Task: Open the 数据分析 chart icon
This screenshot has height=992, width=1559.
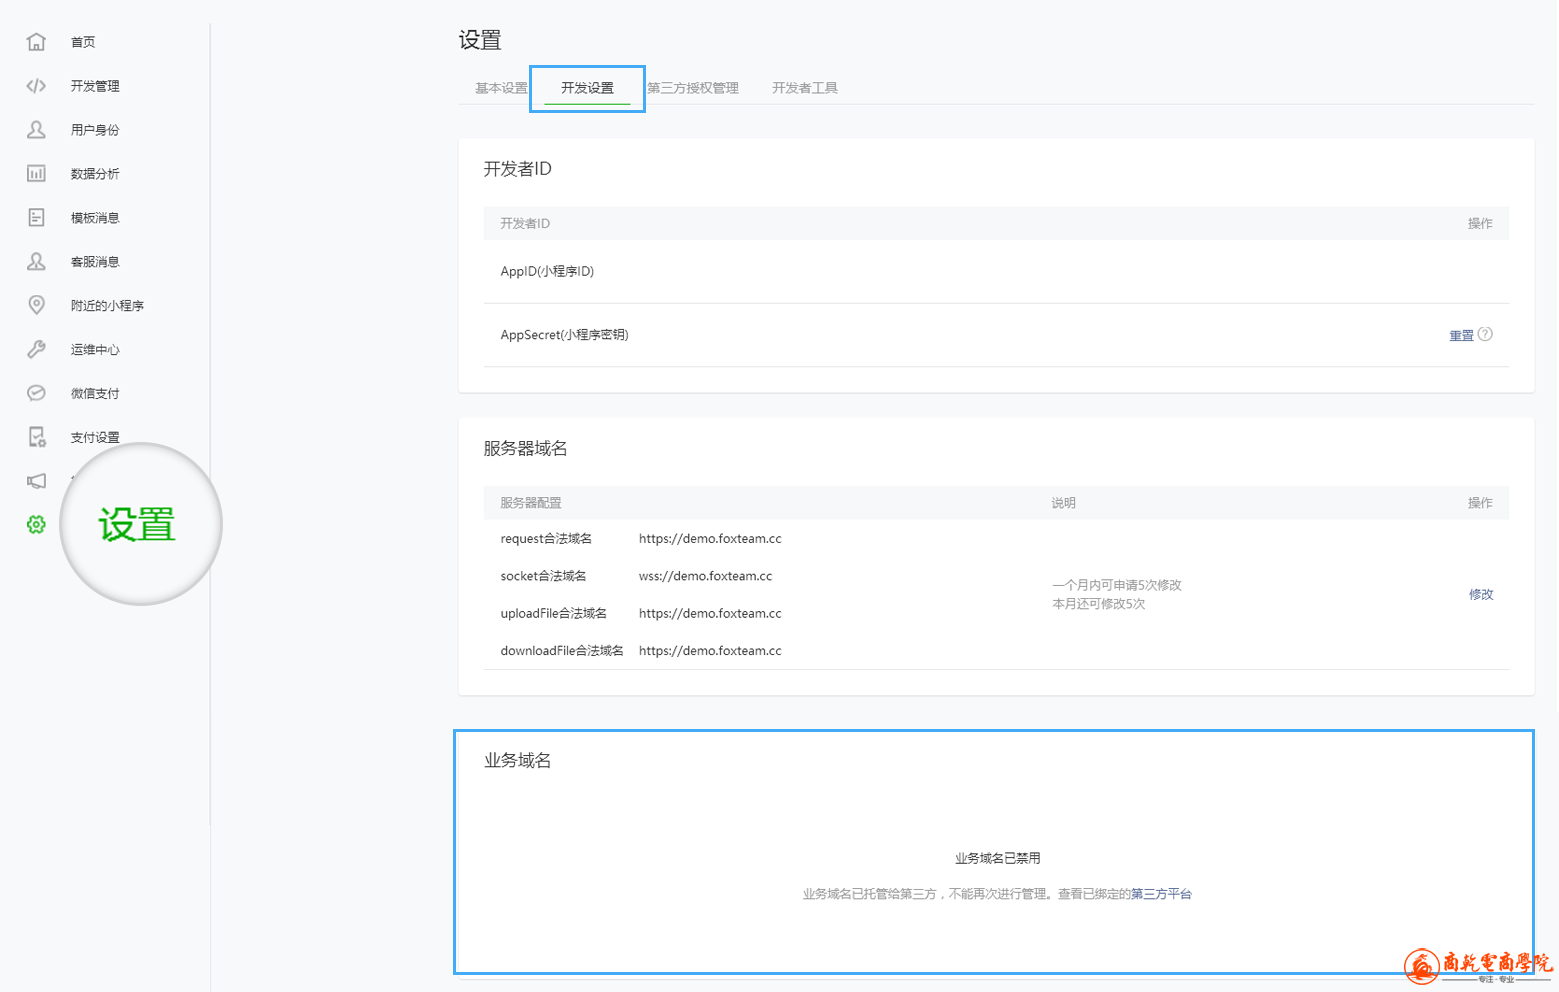Action: (x=36, y=174)
